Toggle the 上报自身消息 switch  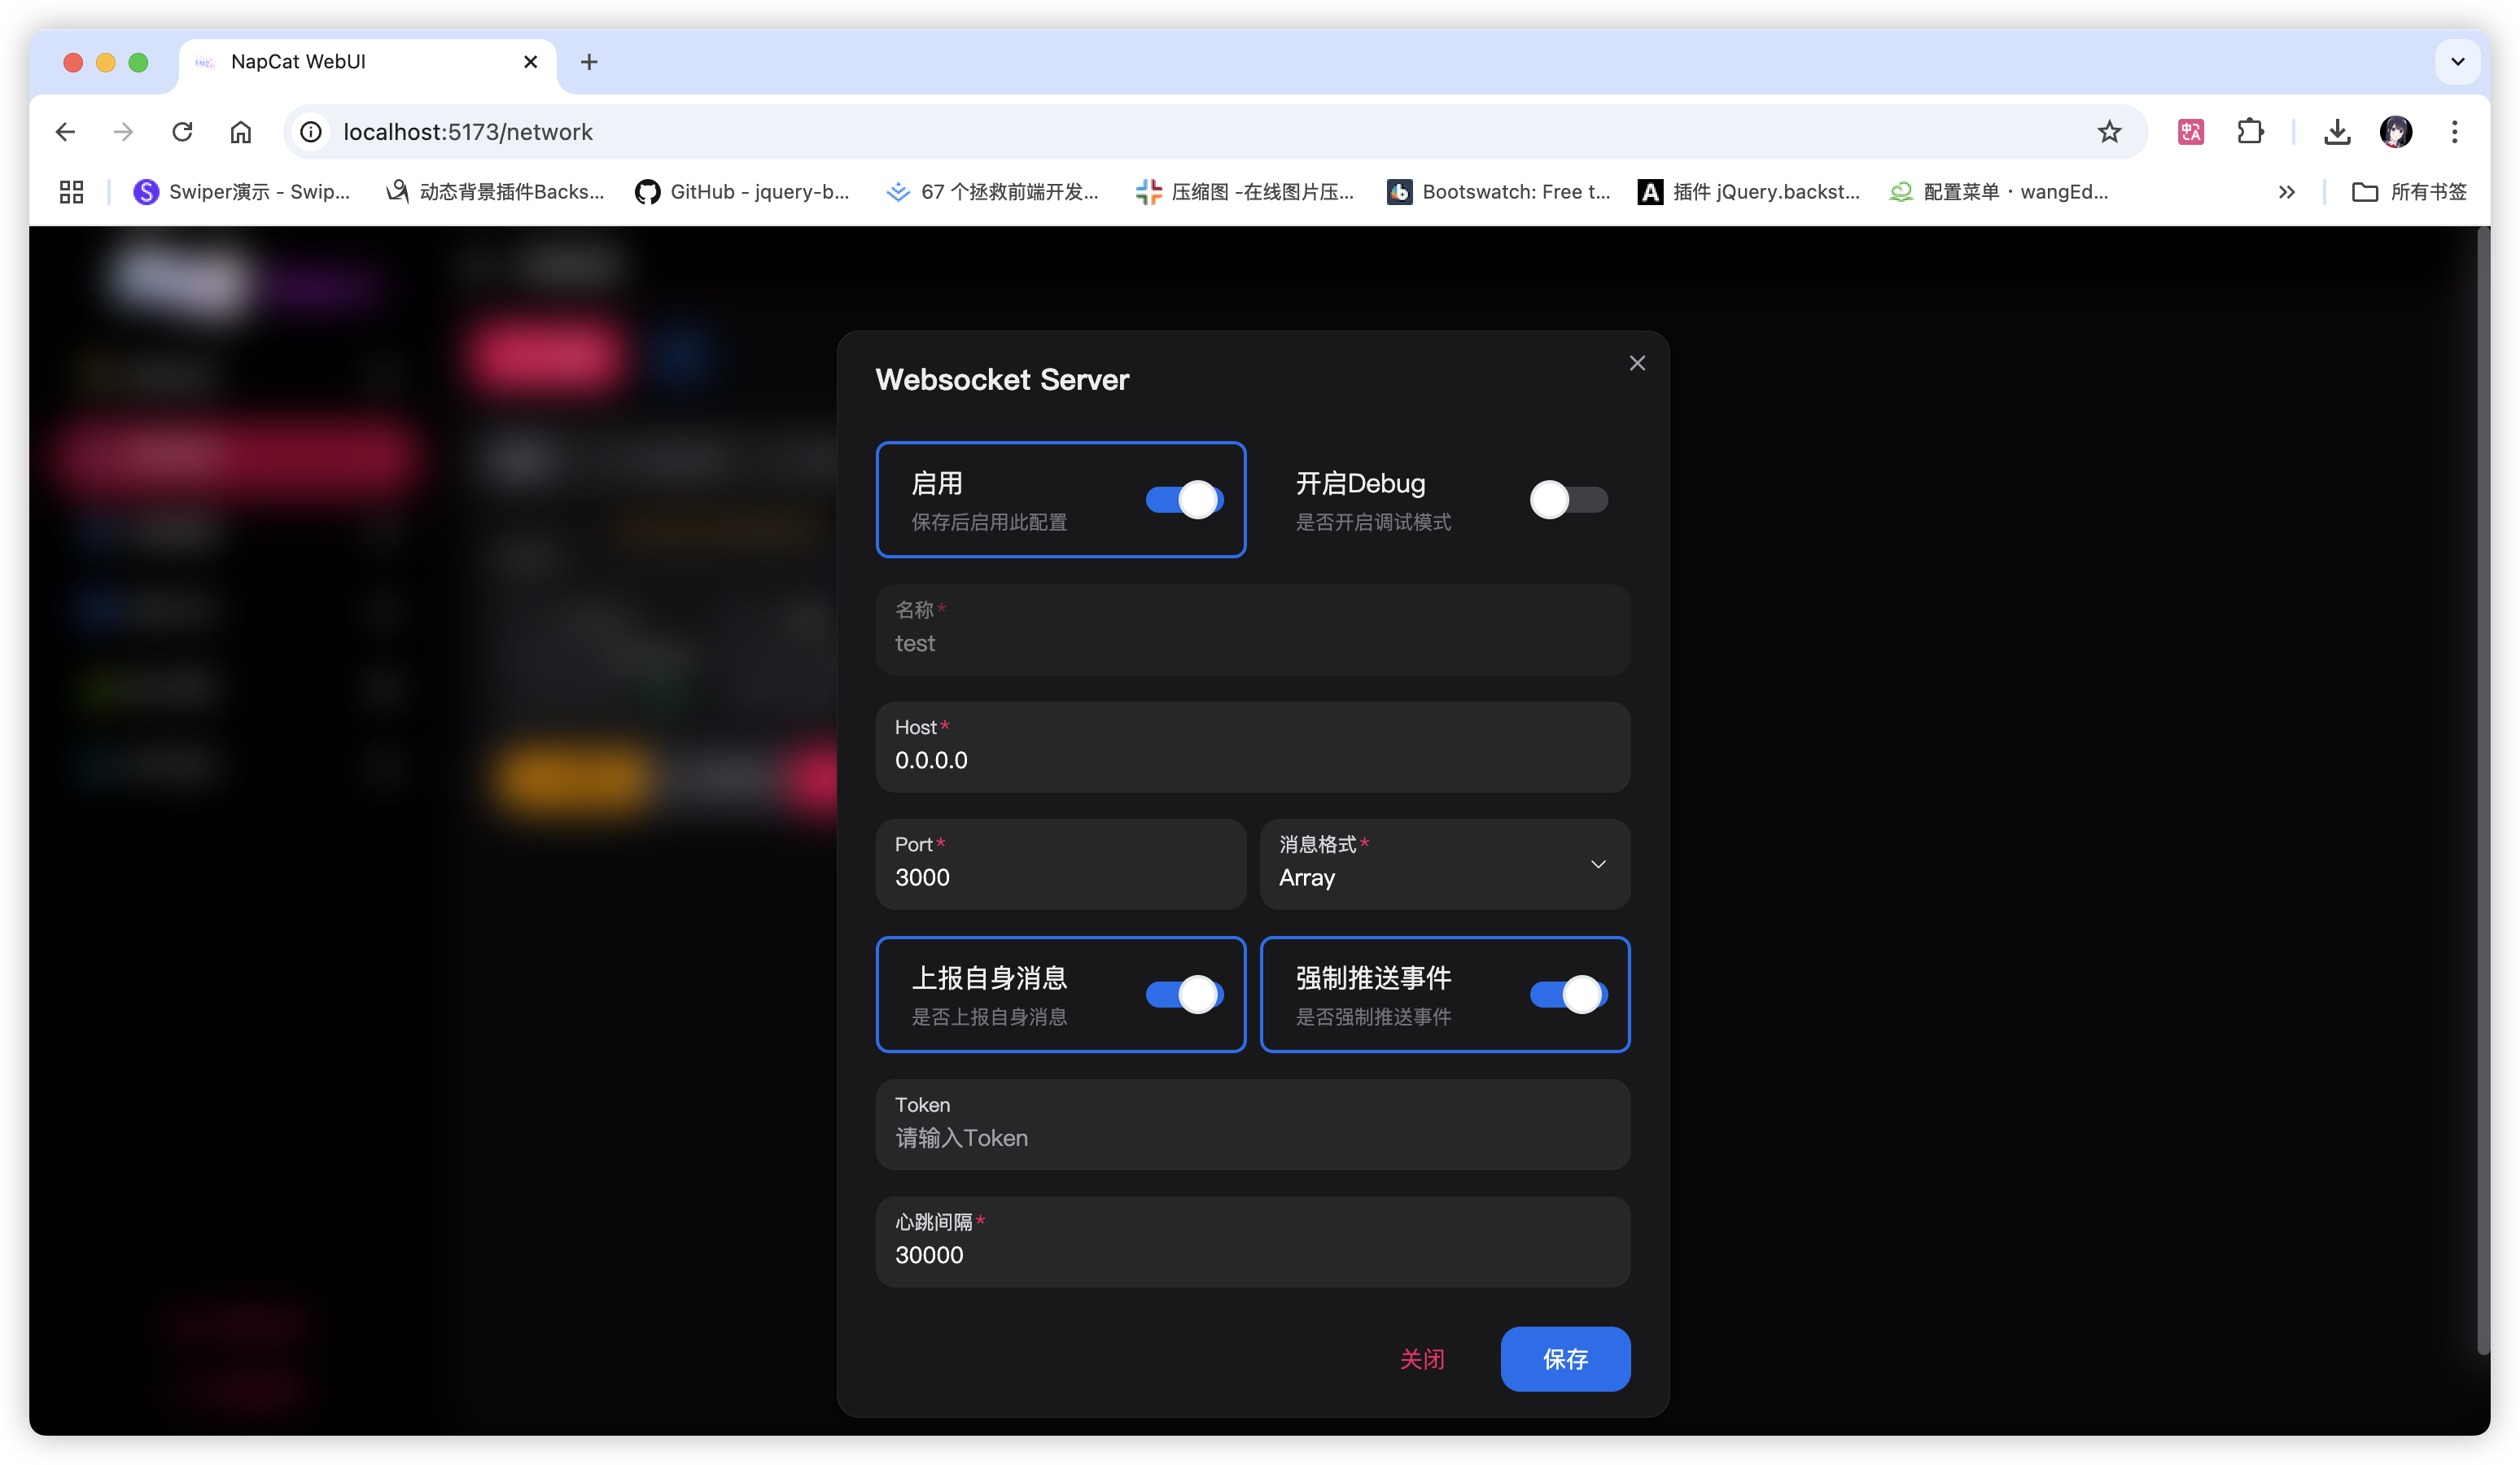pos(1184,994)
